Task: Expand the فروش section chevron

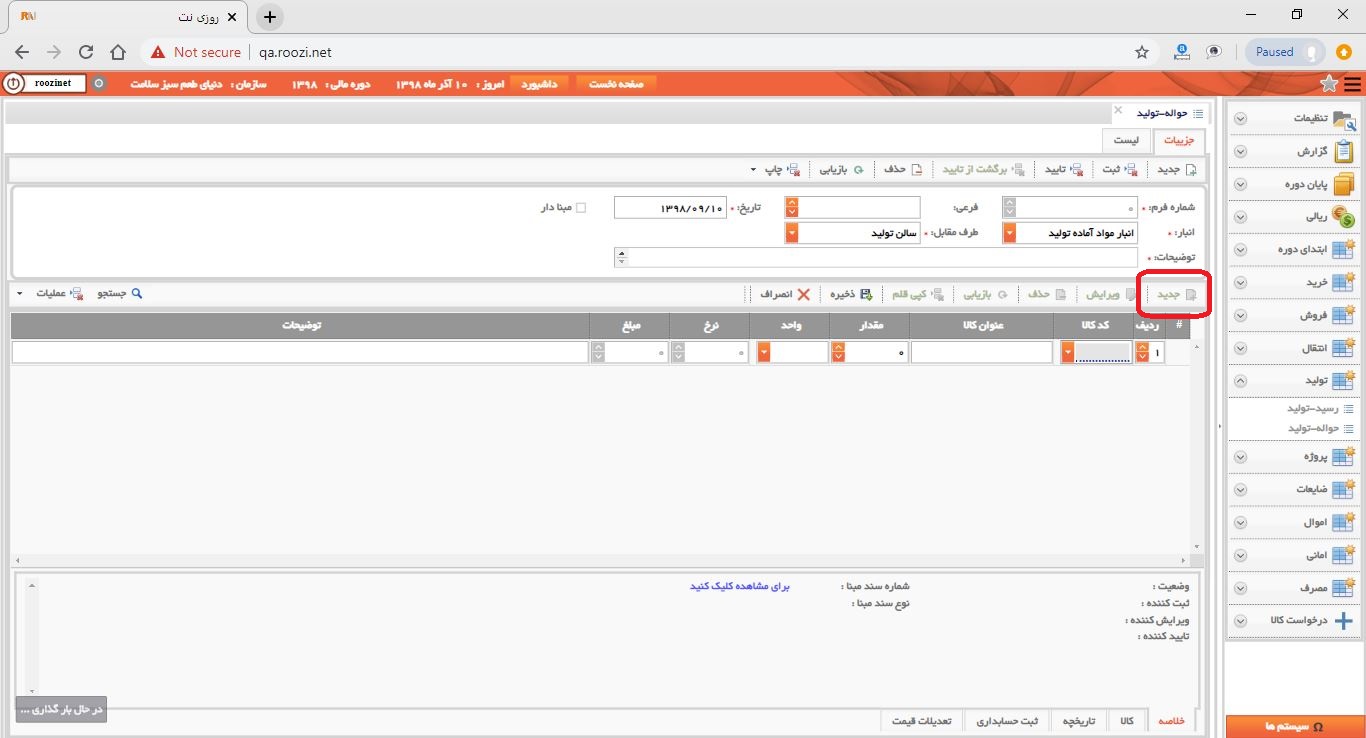Action: (1240, 316)
